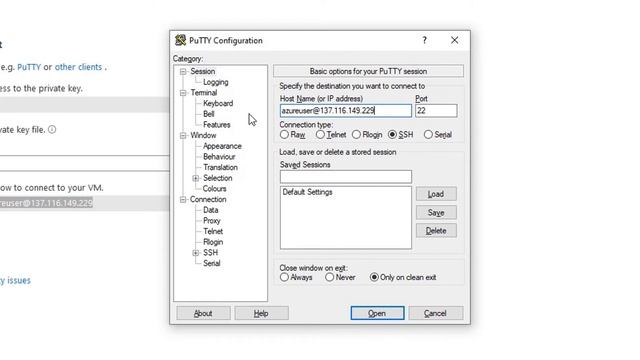The image size is (640, 360).
Task: Collapse the Connection tree node
Action: [183, 200]
